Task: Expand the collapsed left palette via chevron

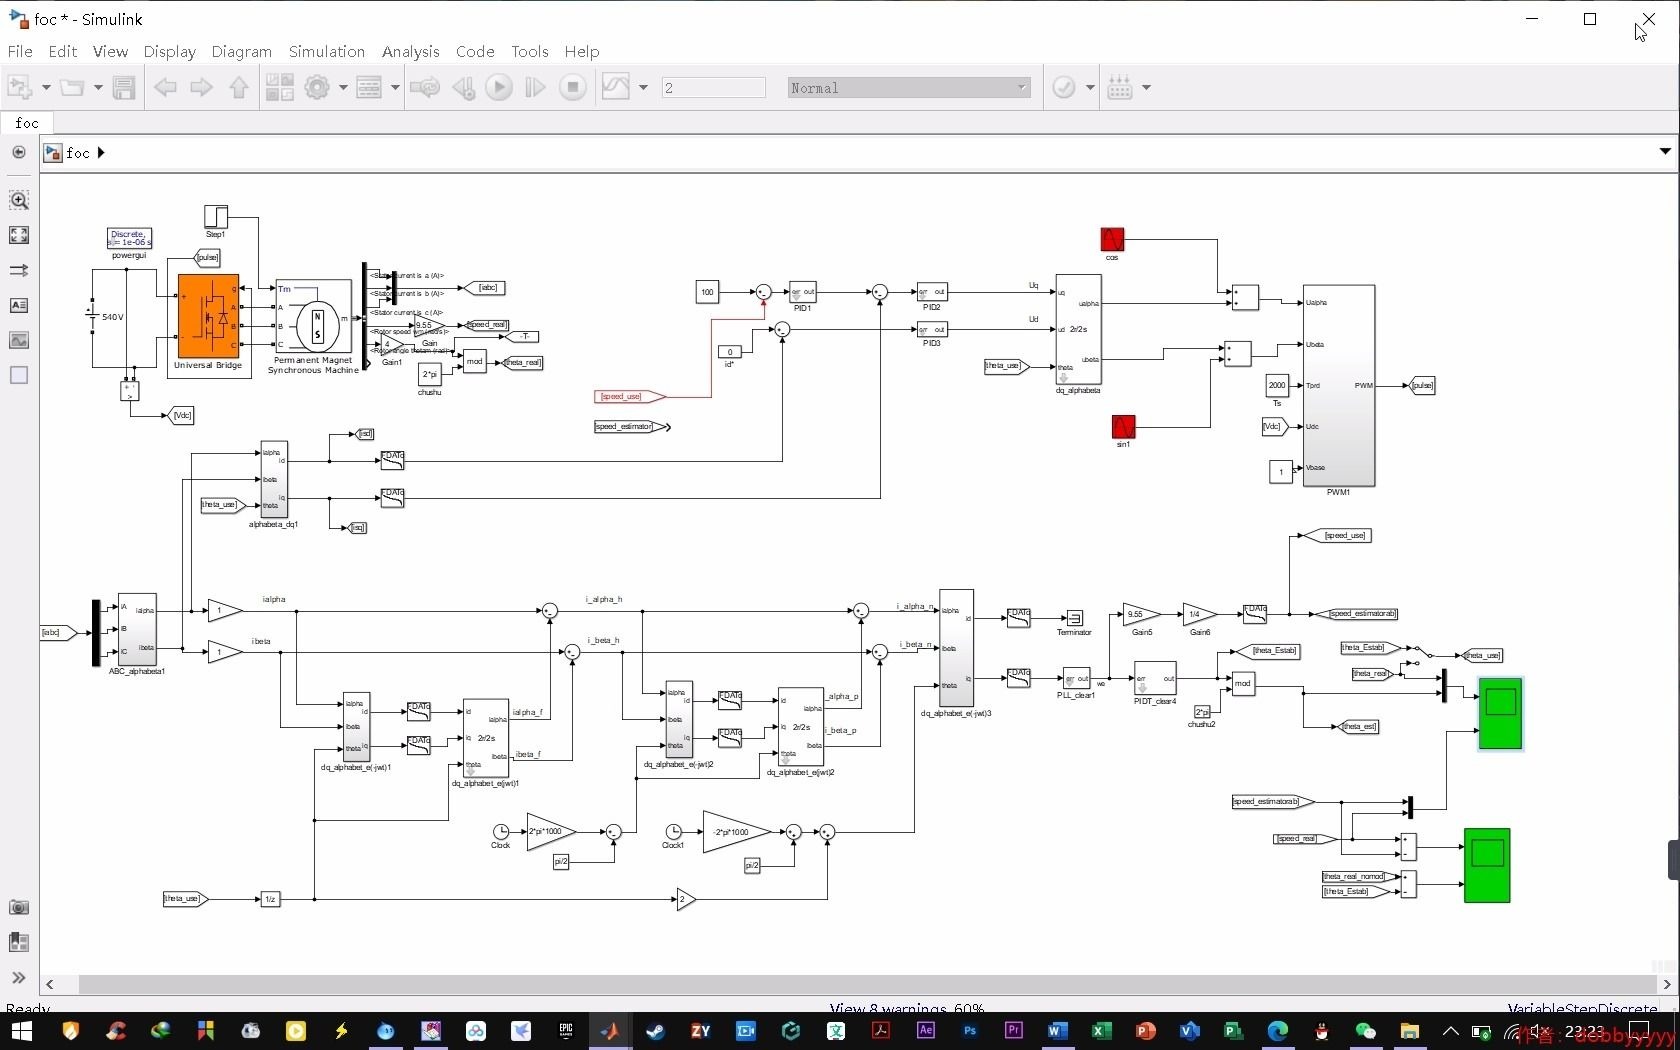Action: point(18,978)
